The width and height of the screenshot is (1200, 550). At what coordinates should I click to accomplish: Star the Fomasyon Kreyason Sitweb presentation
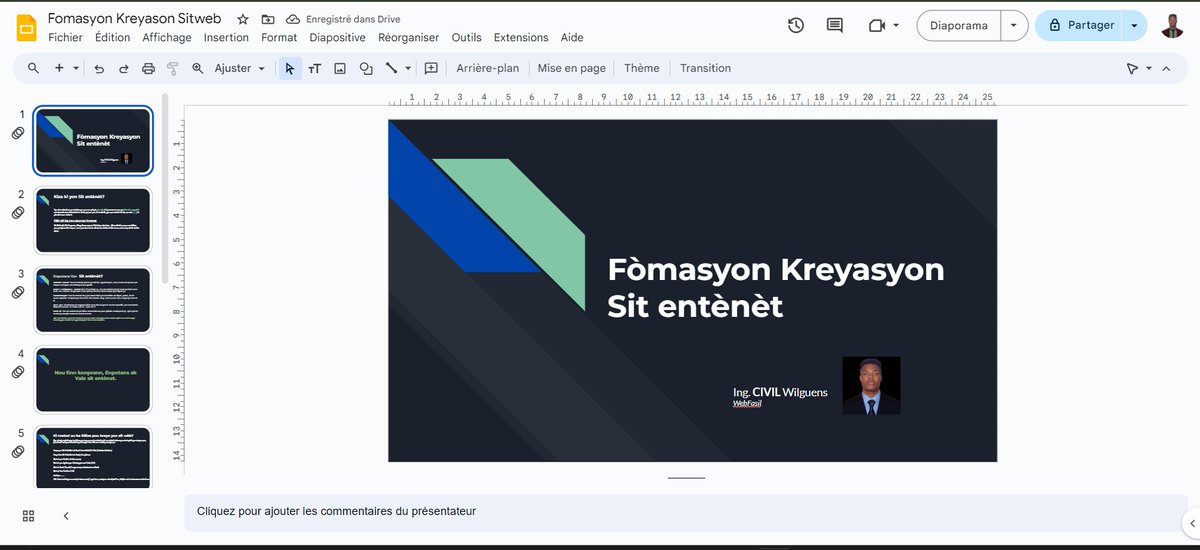tap(243, 19)
